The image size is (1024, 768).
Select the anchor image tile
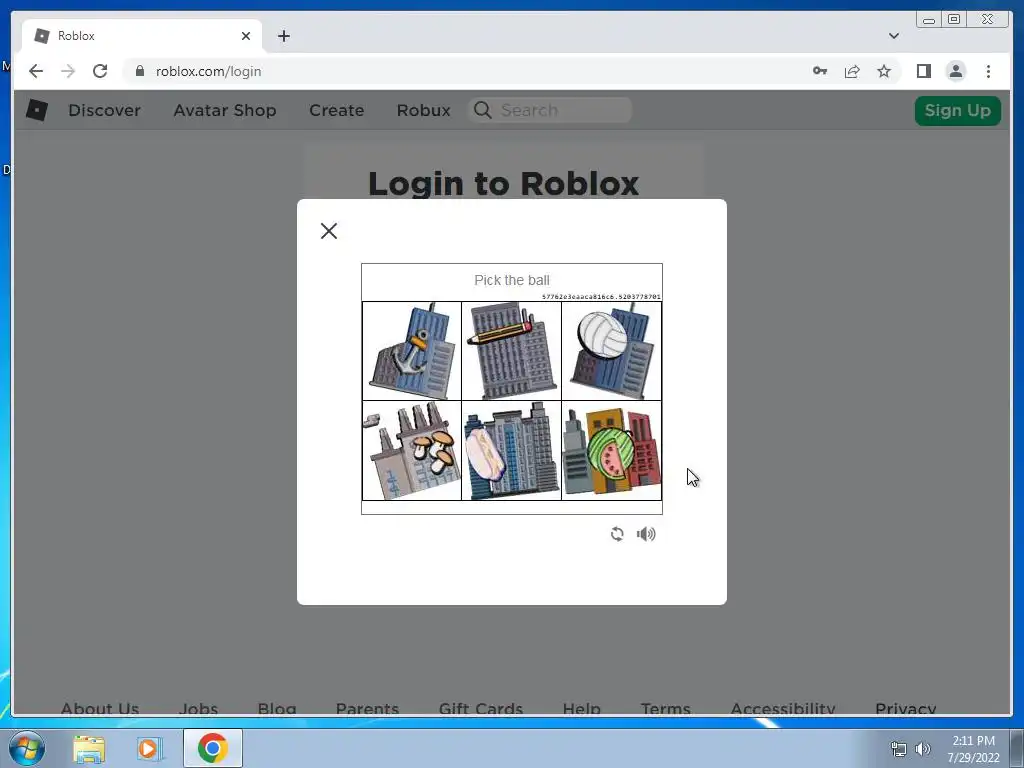[412, 351]
